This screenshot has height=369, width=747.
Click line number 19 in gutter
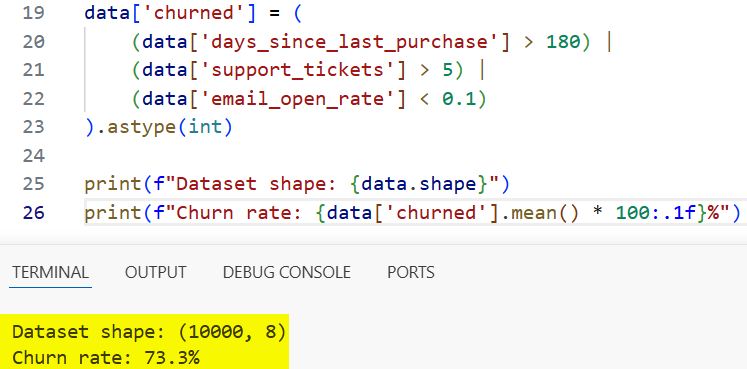point(33,13)
